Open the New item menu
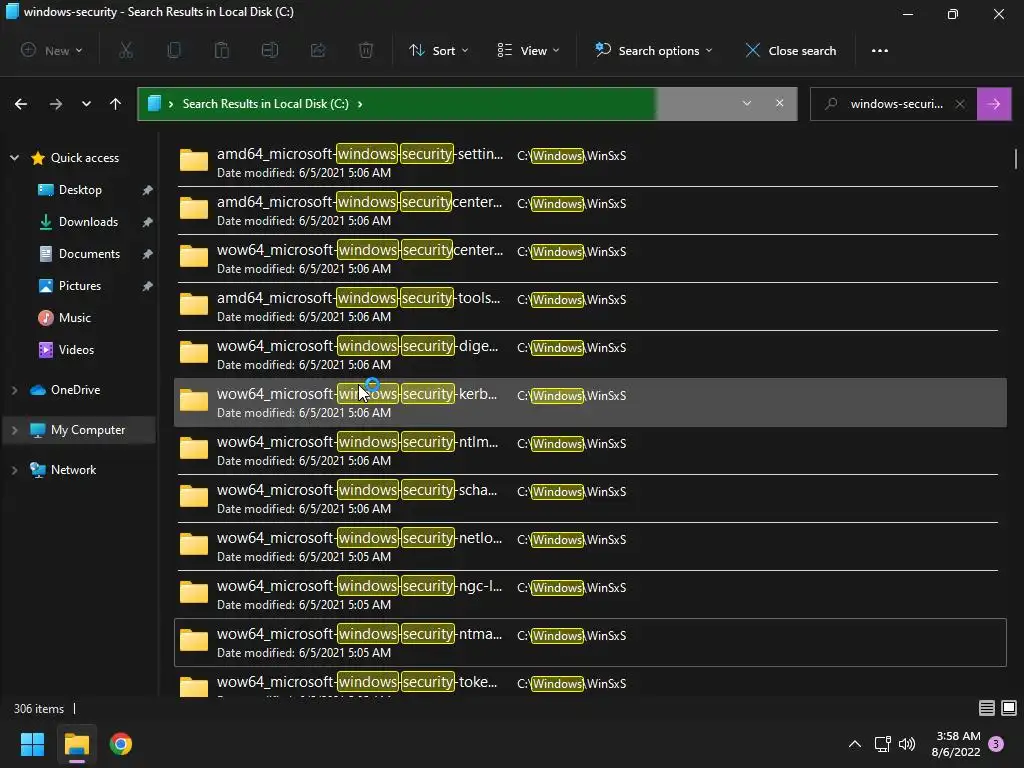The height and width of the screenshot is (768, 1024). (52, 50)
